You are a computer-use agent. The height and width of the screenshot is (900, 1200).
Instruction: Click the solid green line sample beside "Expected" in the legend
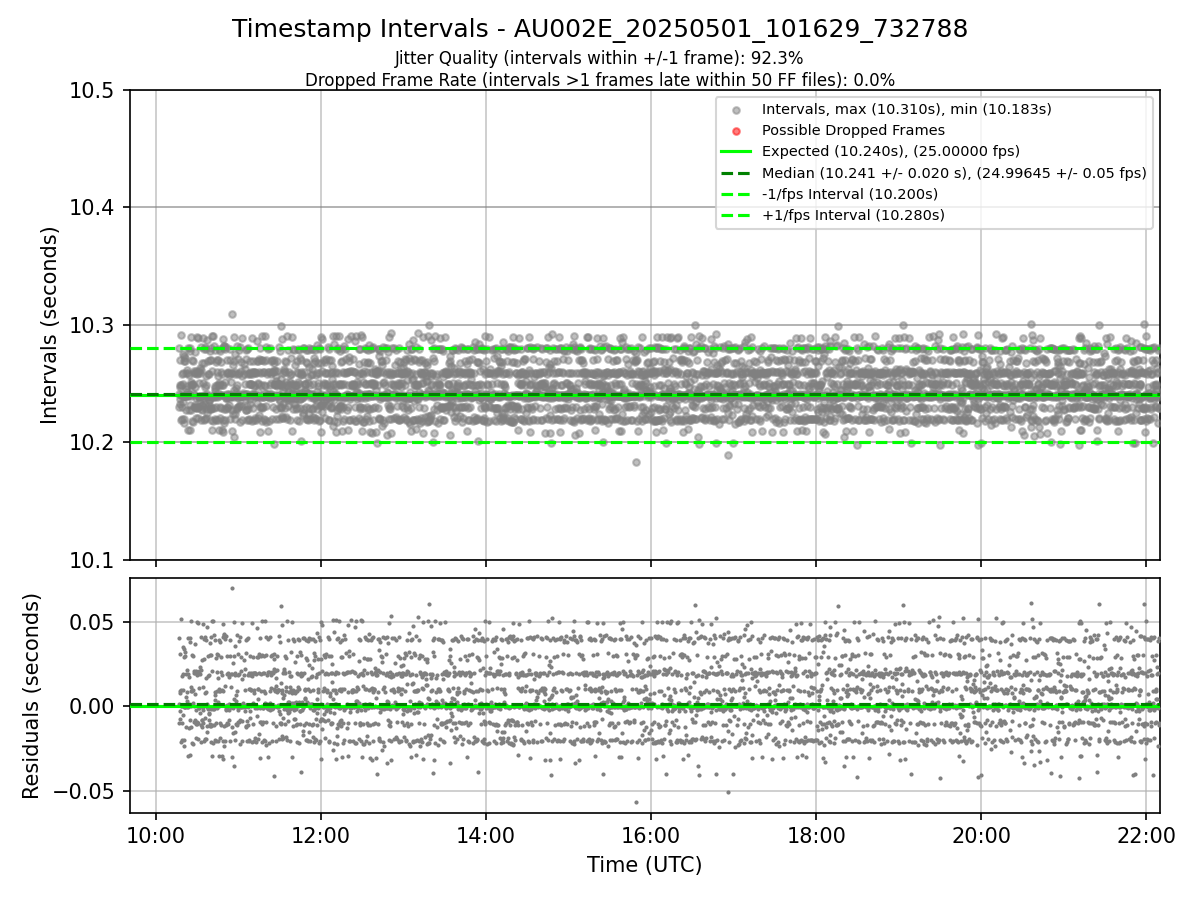736,152
